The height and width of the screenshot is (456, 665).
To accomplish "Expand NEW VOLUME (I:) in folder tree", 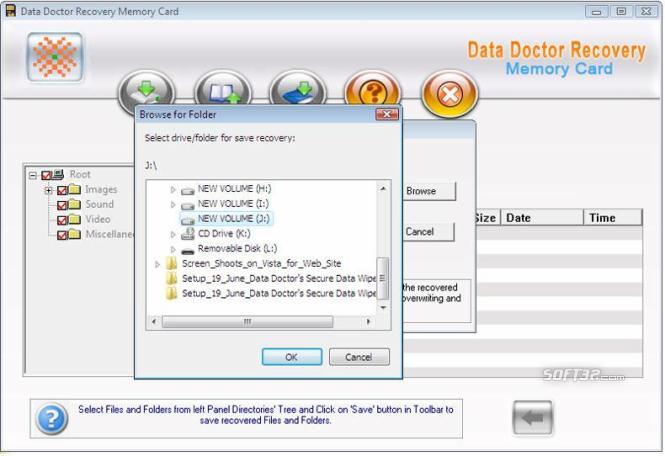I will point(173,204).
